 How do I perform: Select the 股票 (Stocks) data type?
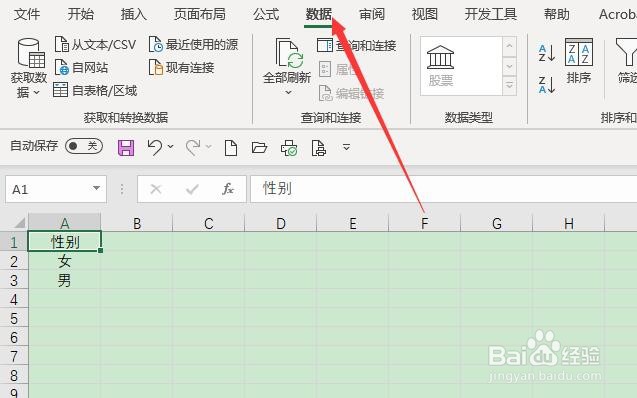click(x=440, y=66)
